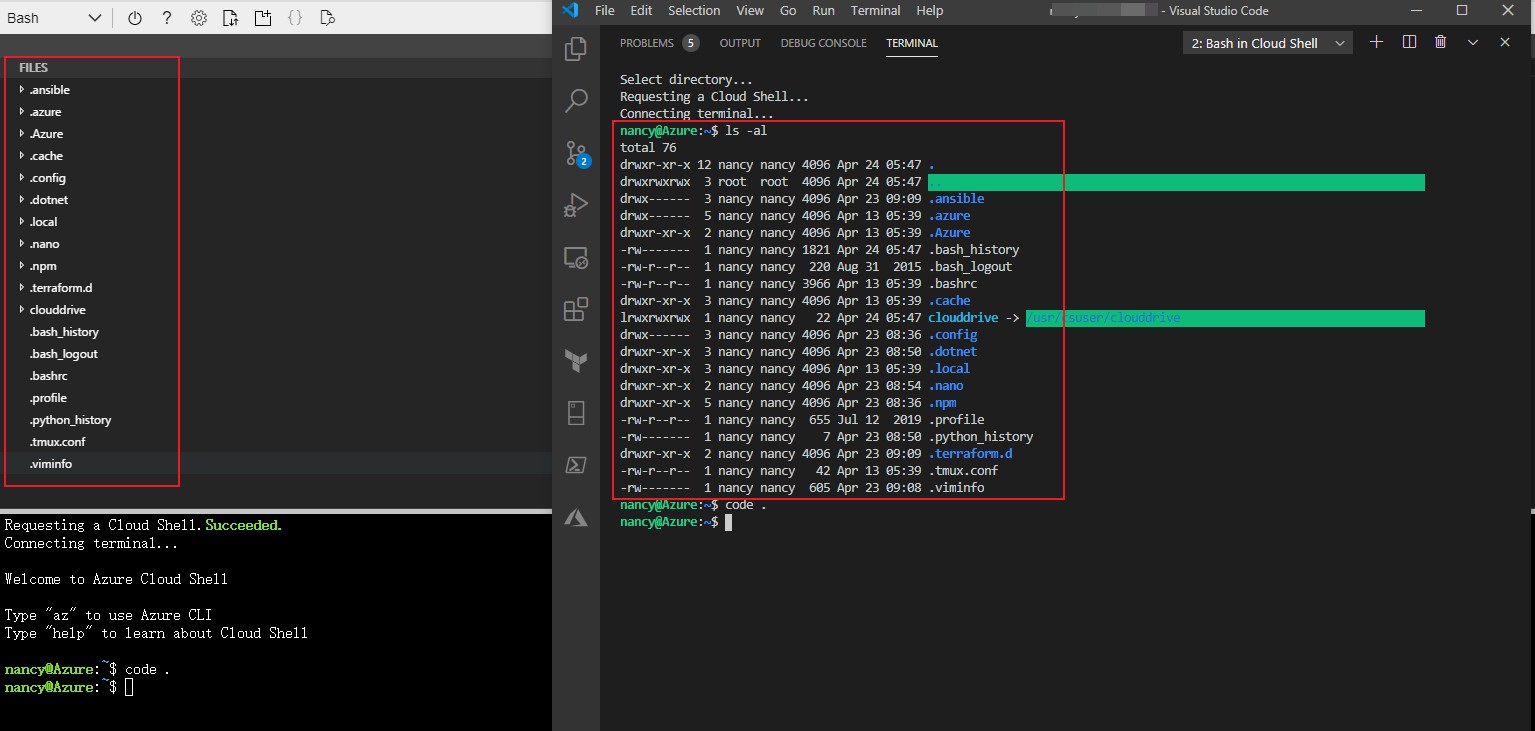Viewport: 1535px width, 731px height.
Task: Restart Cloud Shell with the power icon
Action: pos(135,18)
